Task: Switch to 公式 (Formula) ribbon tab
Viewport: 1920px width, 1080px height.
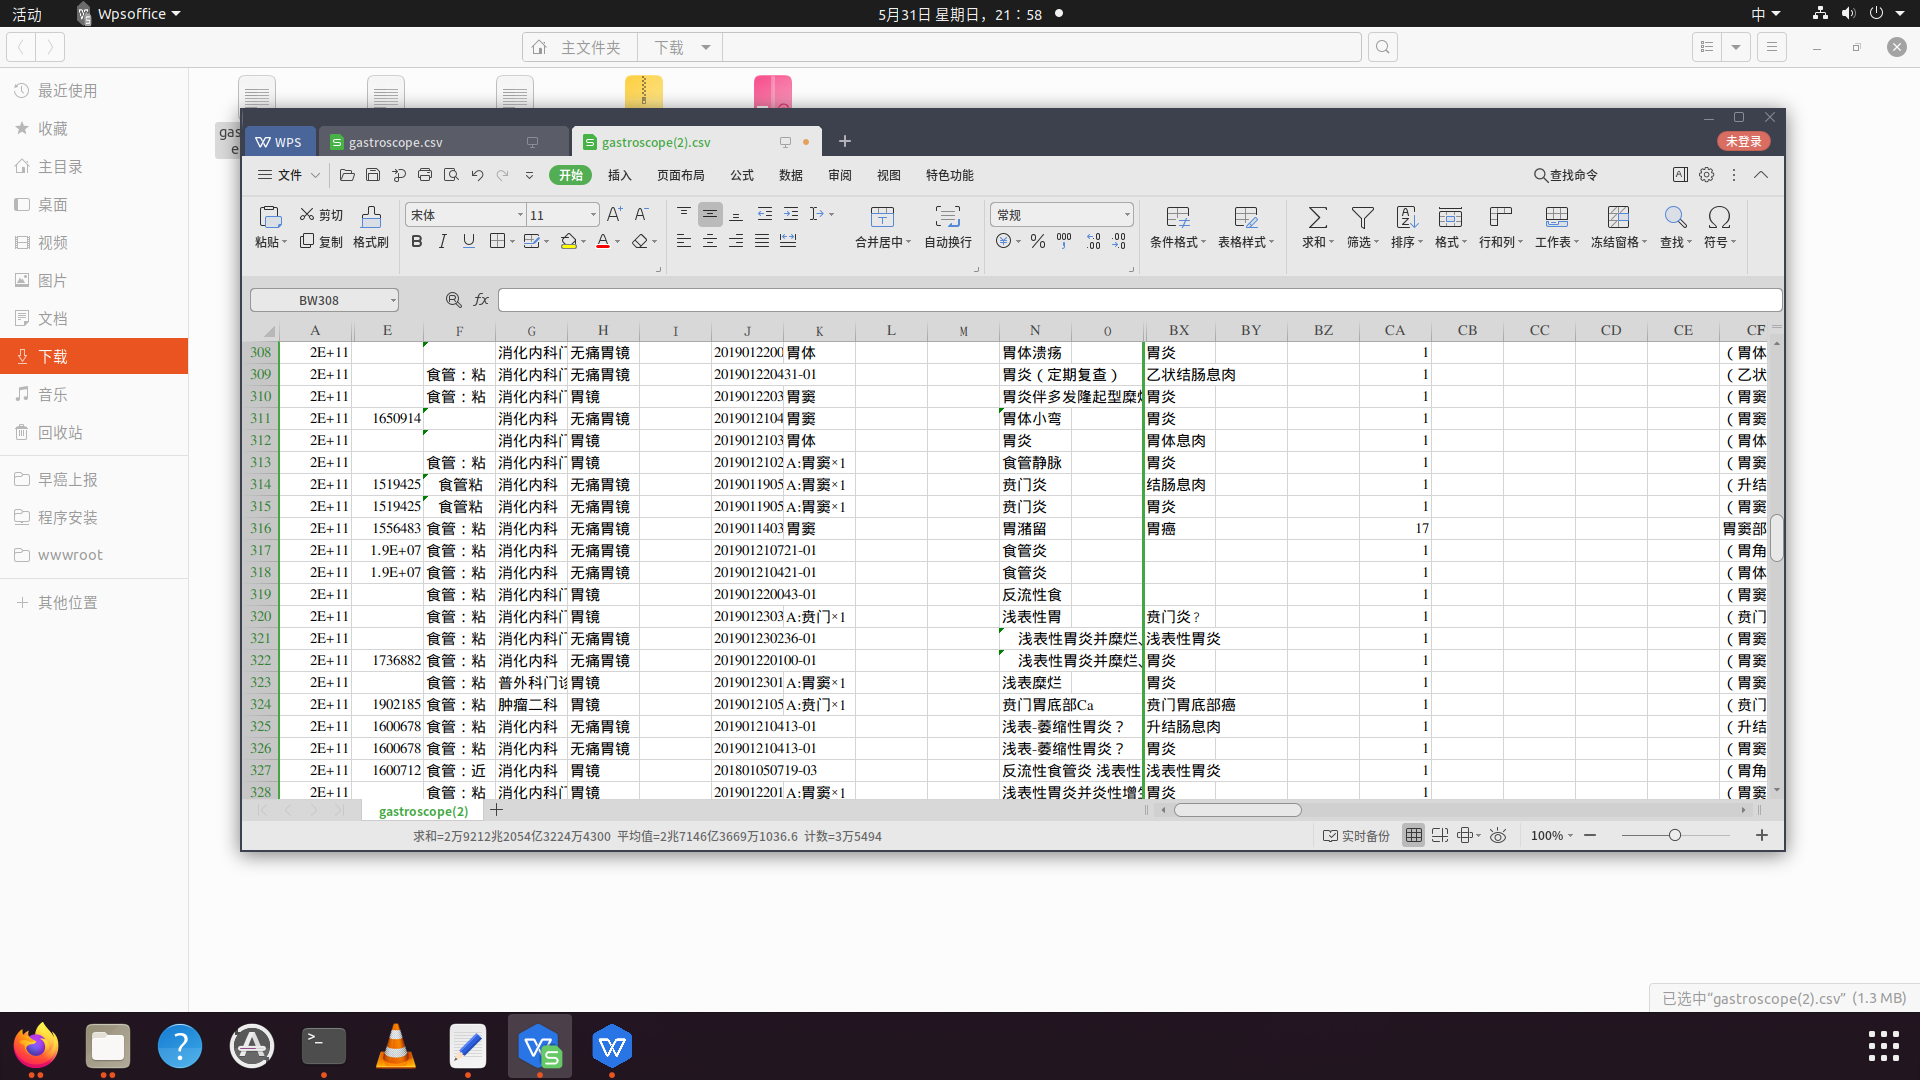Action: 740,174
